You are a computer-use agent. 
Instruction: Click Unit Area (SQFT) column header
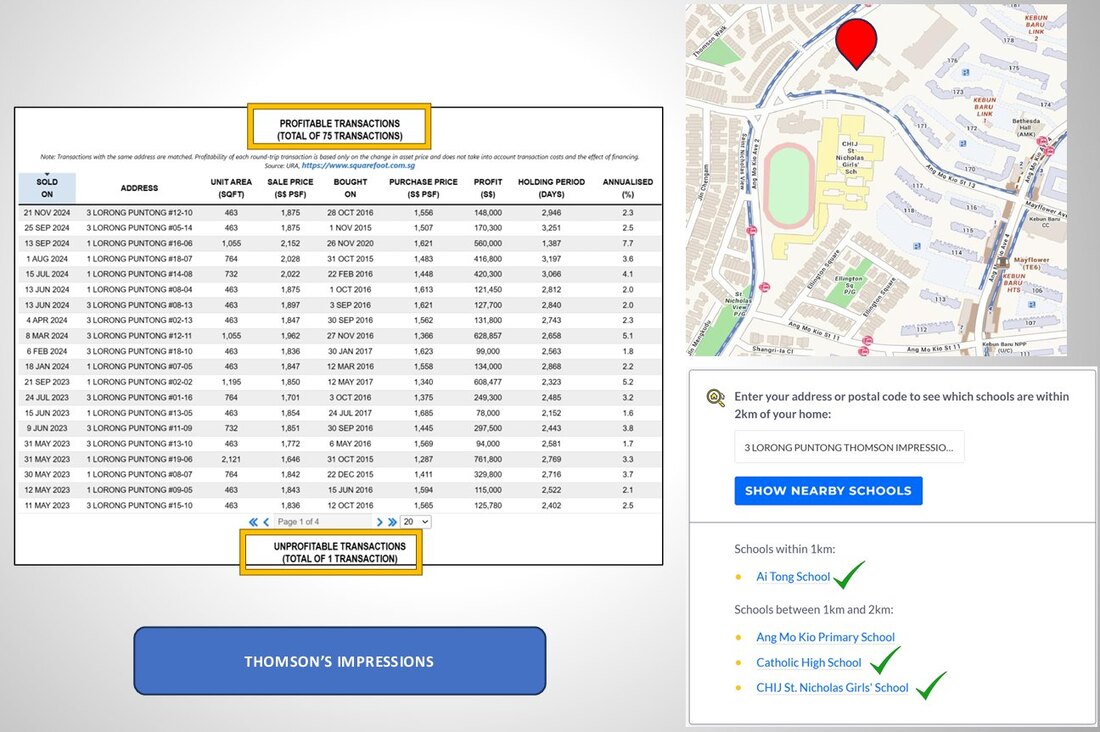click(231, 187)
